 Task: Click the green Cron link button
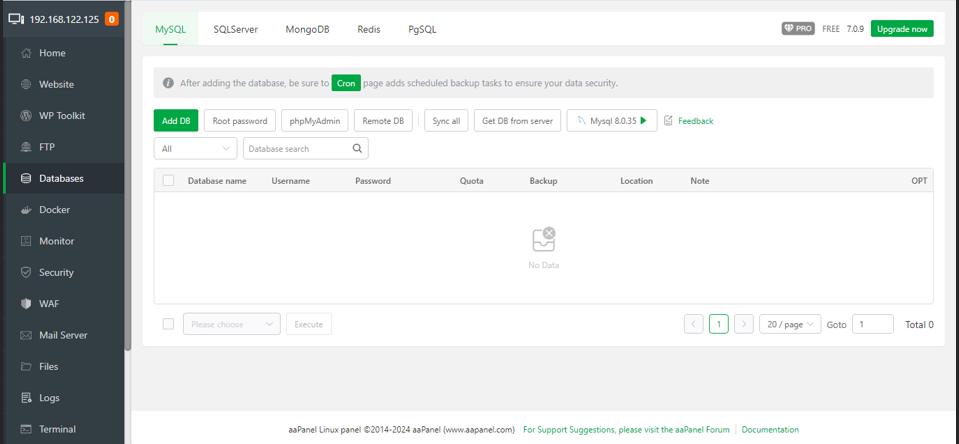(x=346, y=83)
